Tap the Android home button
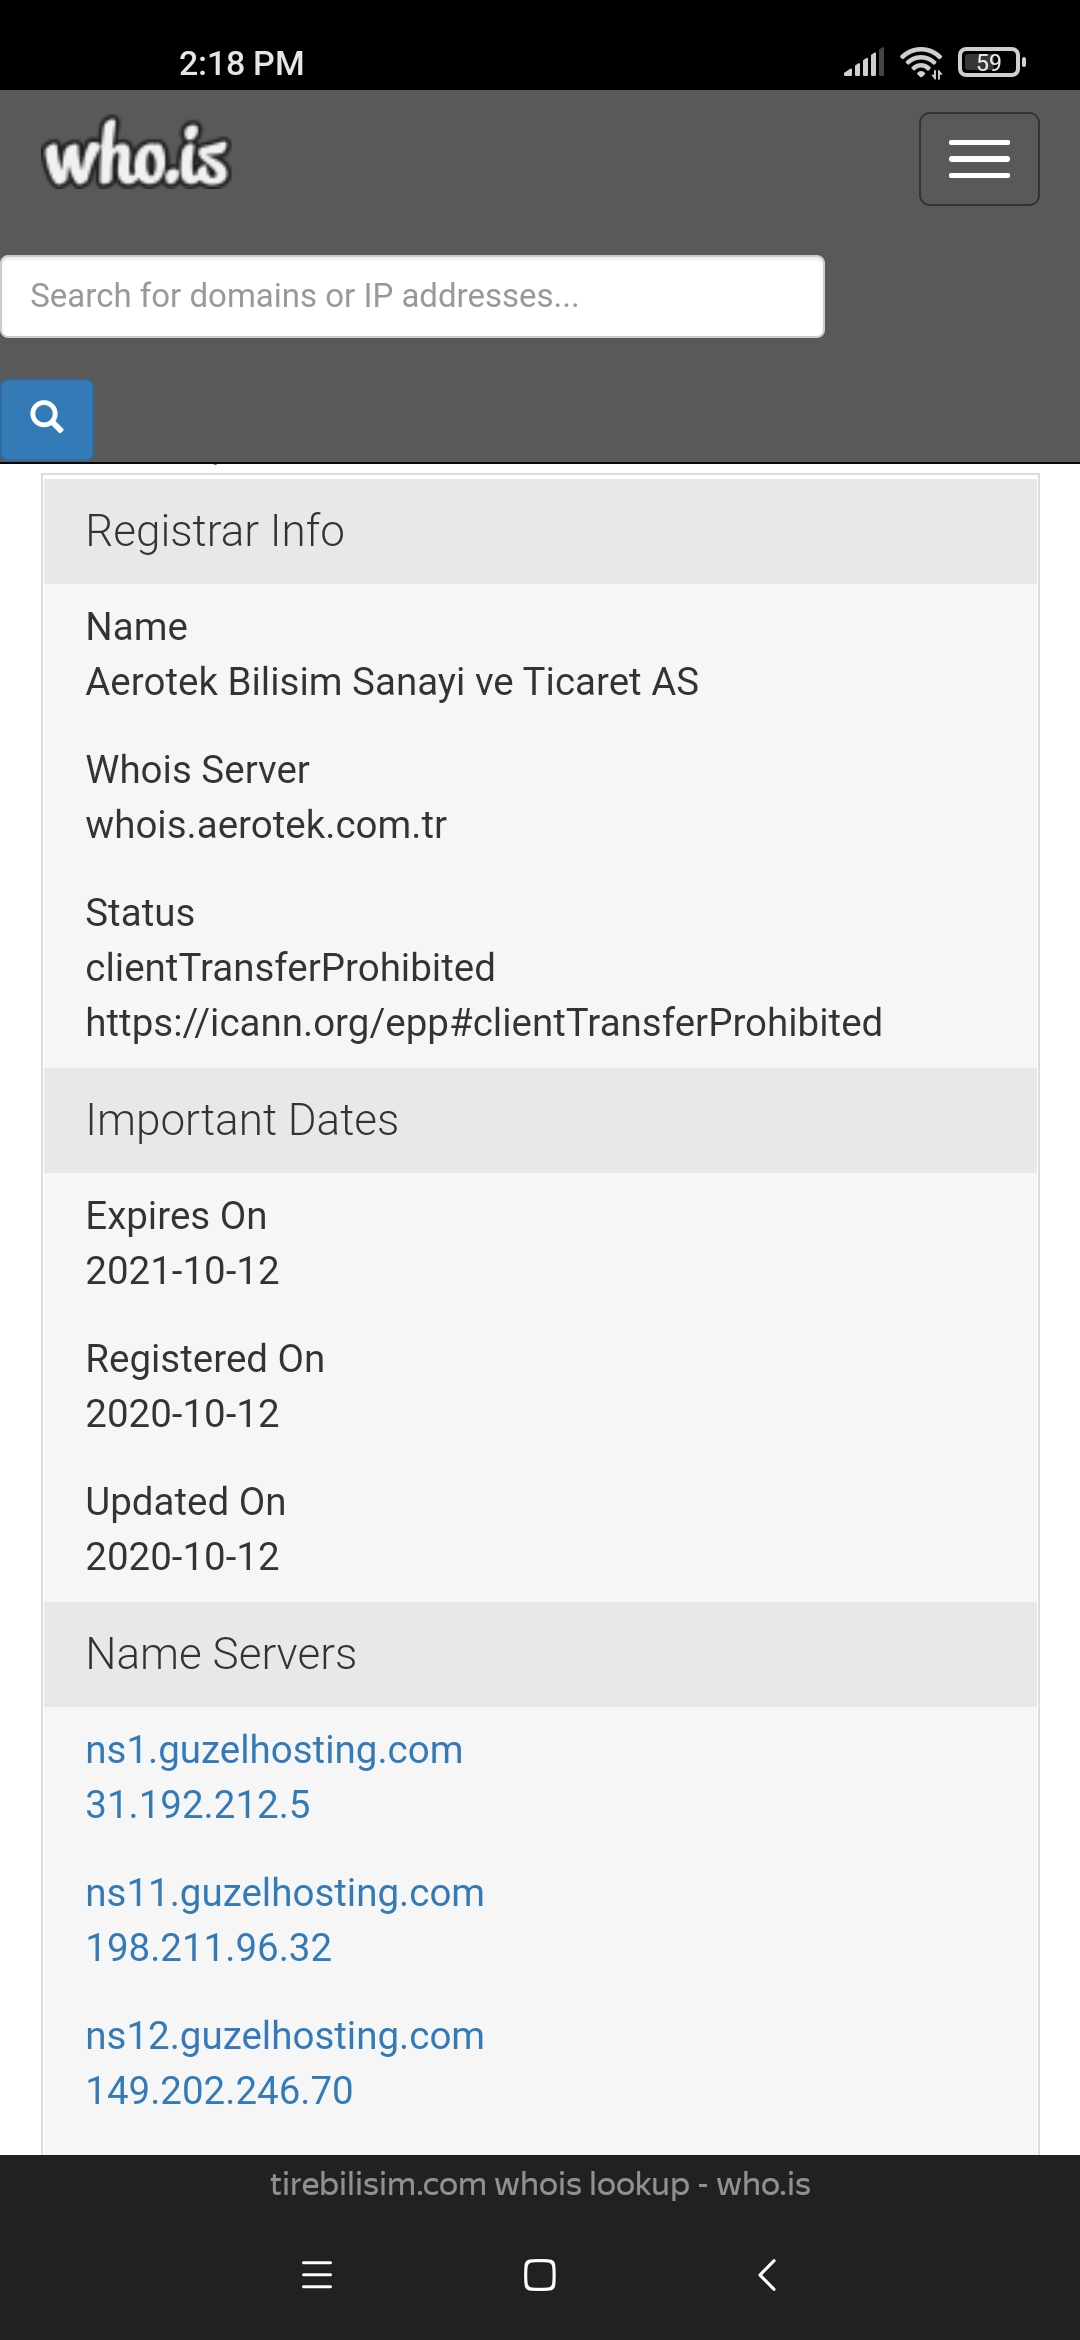 coord(540,2275)
